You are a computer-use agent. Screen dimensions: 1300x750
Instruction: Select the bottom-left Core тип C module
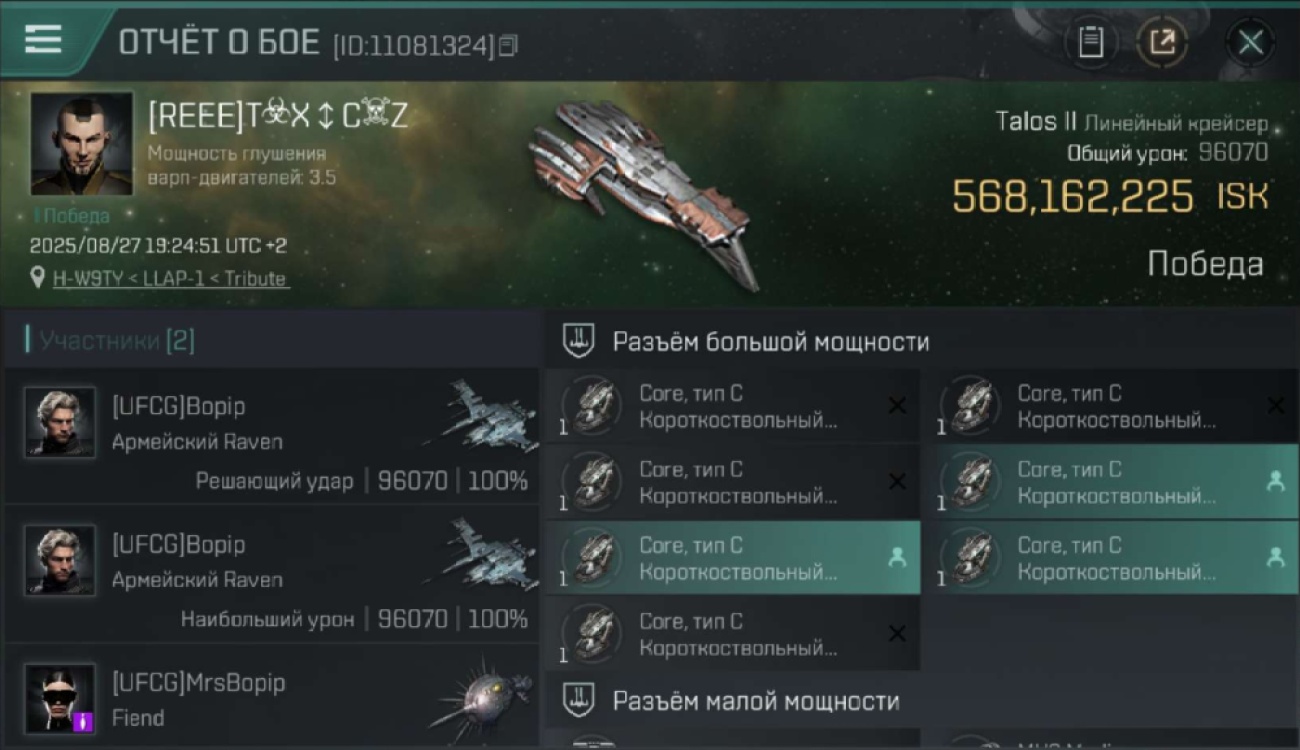pos(732,634)
